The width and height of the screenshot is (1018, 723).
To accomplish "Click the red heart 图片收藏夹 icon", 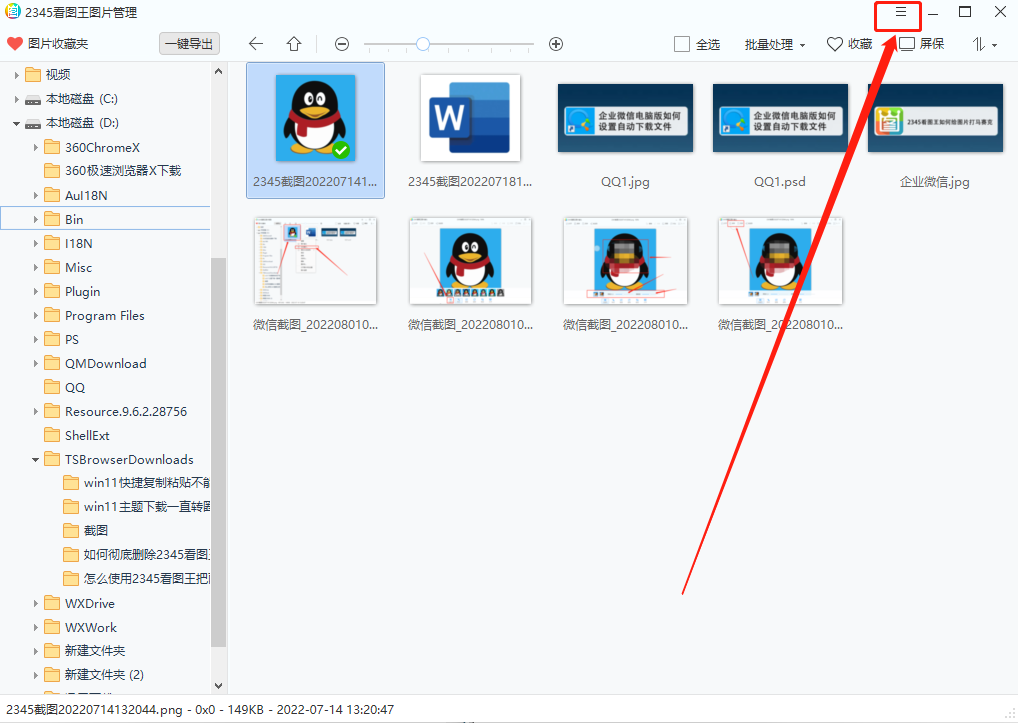I will pos(15,44).
